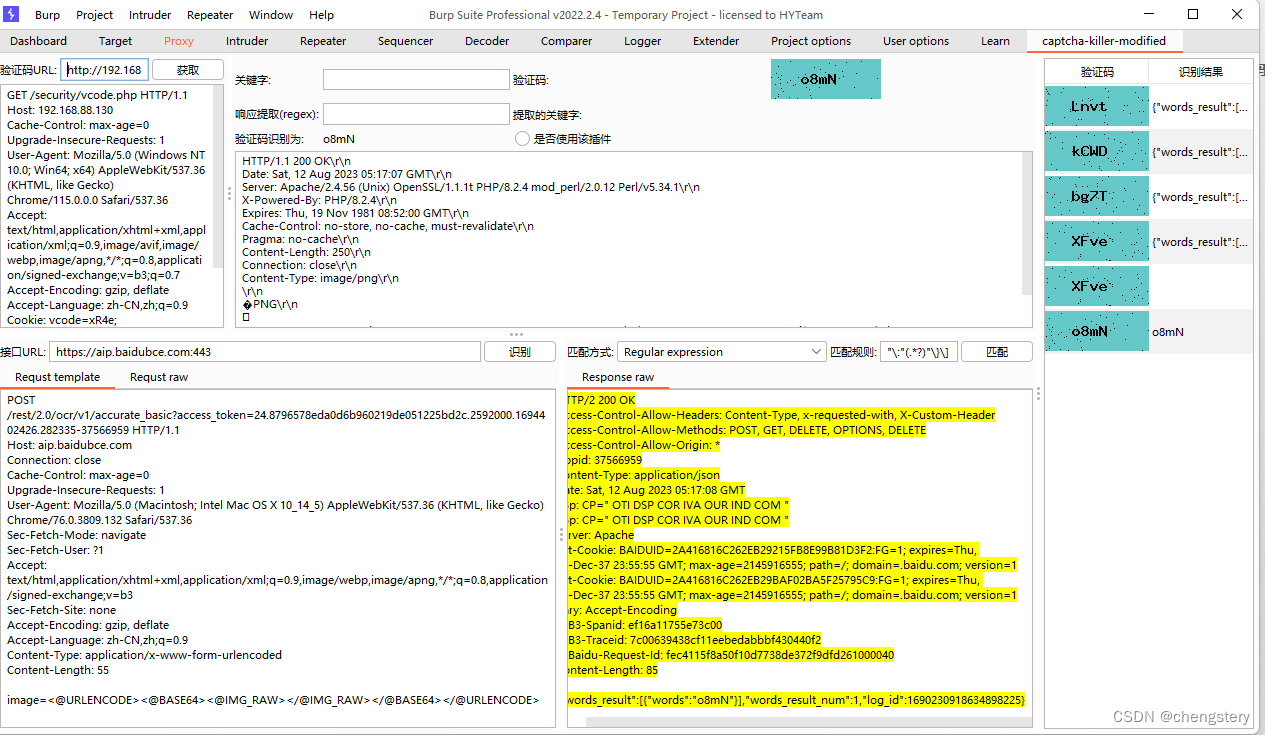
Task: Click the vertical scrollbar of captcha response panel
Action: point(1027,223)
